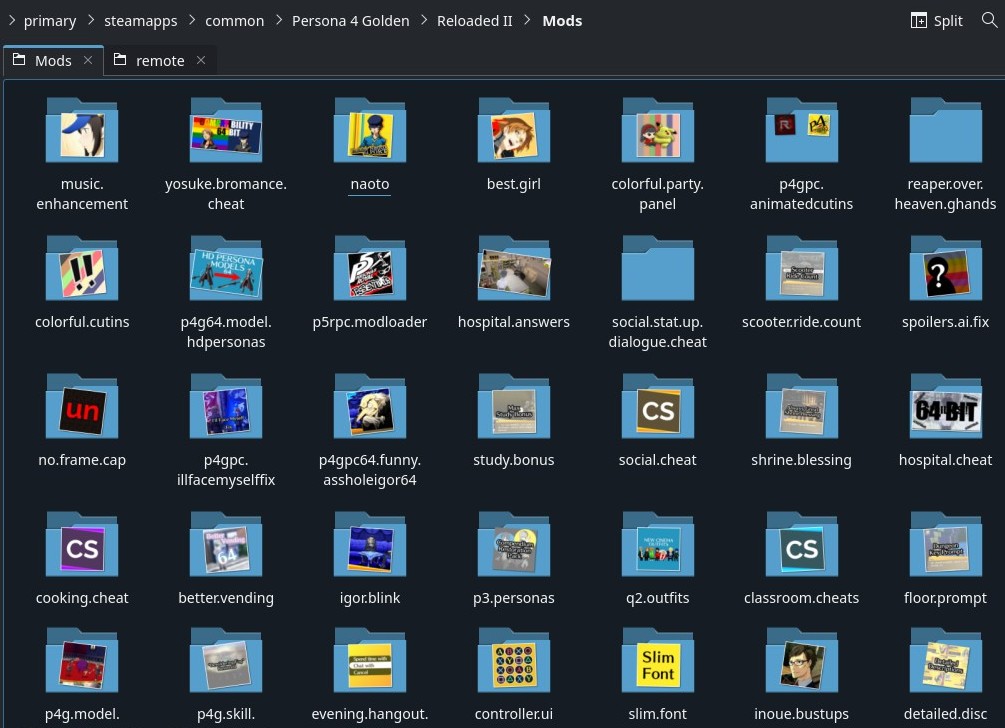This screenshot has height=728, width=1005.
Task: Go to common in breadcrumb
Action: (235, 21)
